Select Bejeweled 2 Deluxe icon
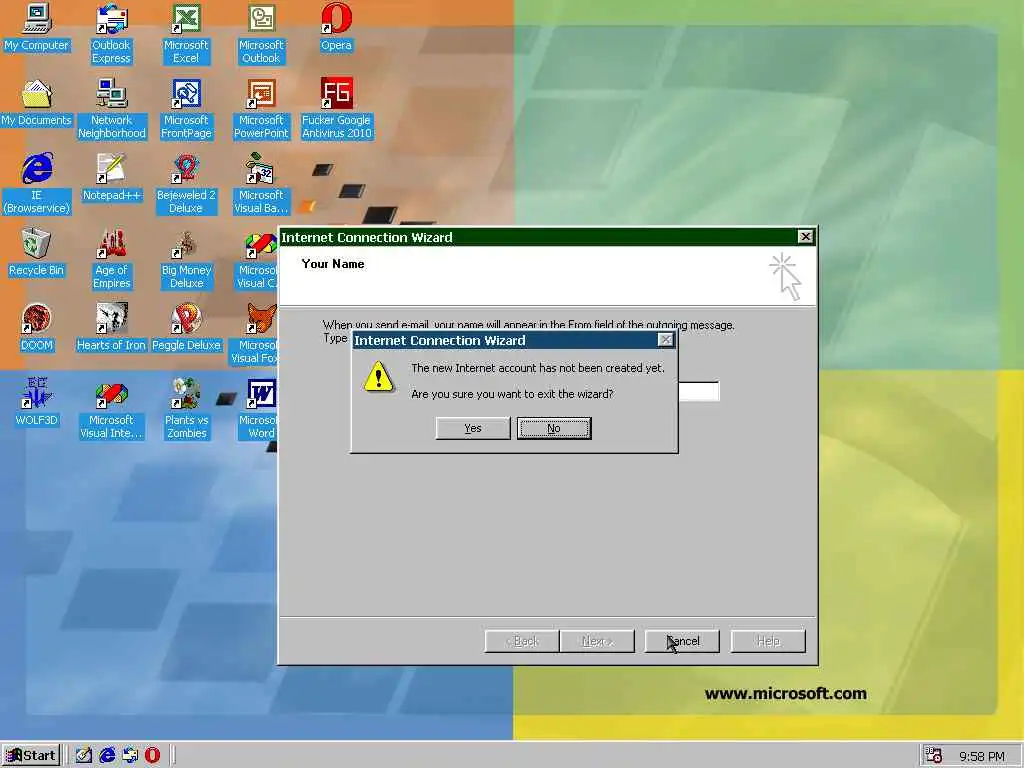The image size is (1024, 768). [x=186, y=184]
